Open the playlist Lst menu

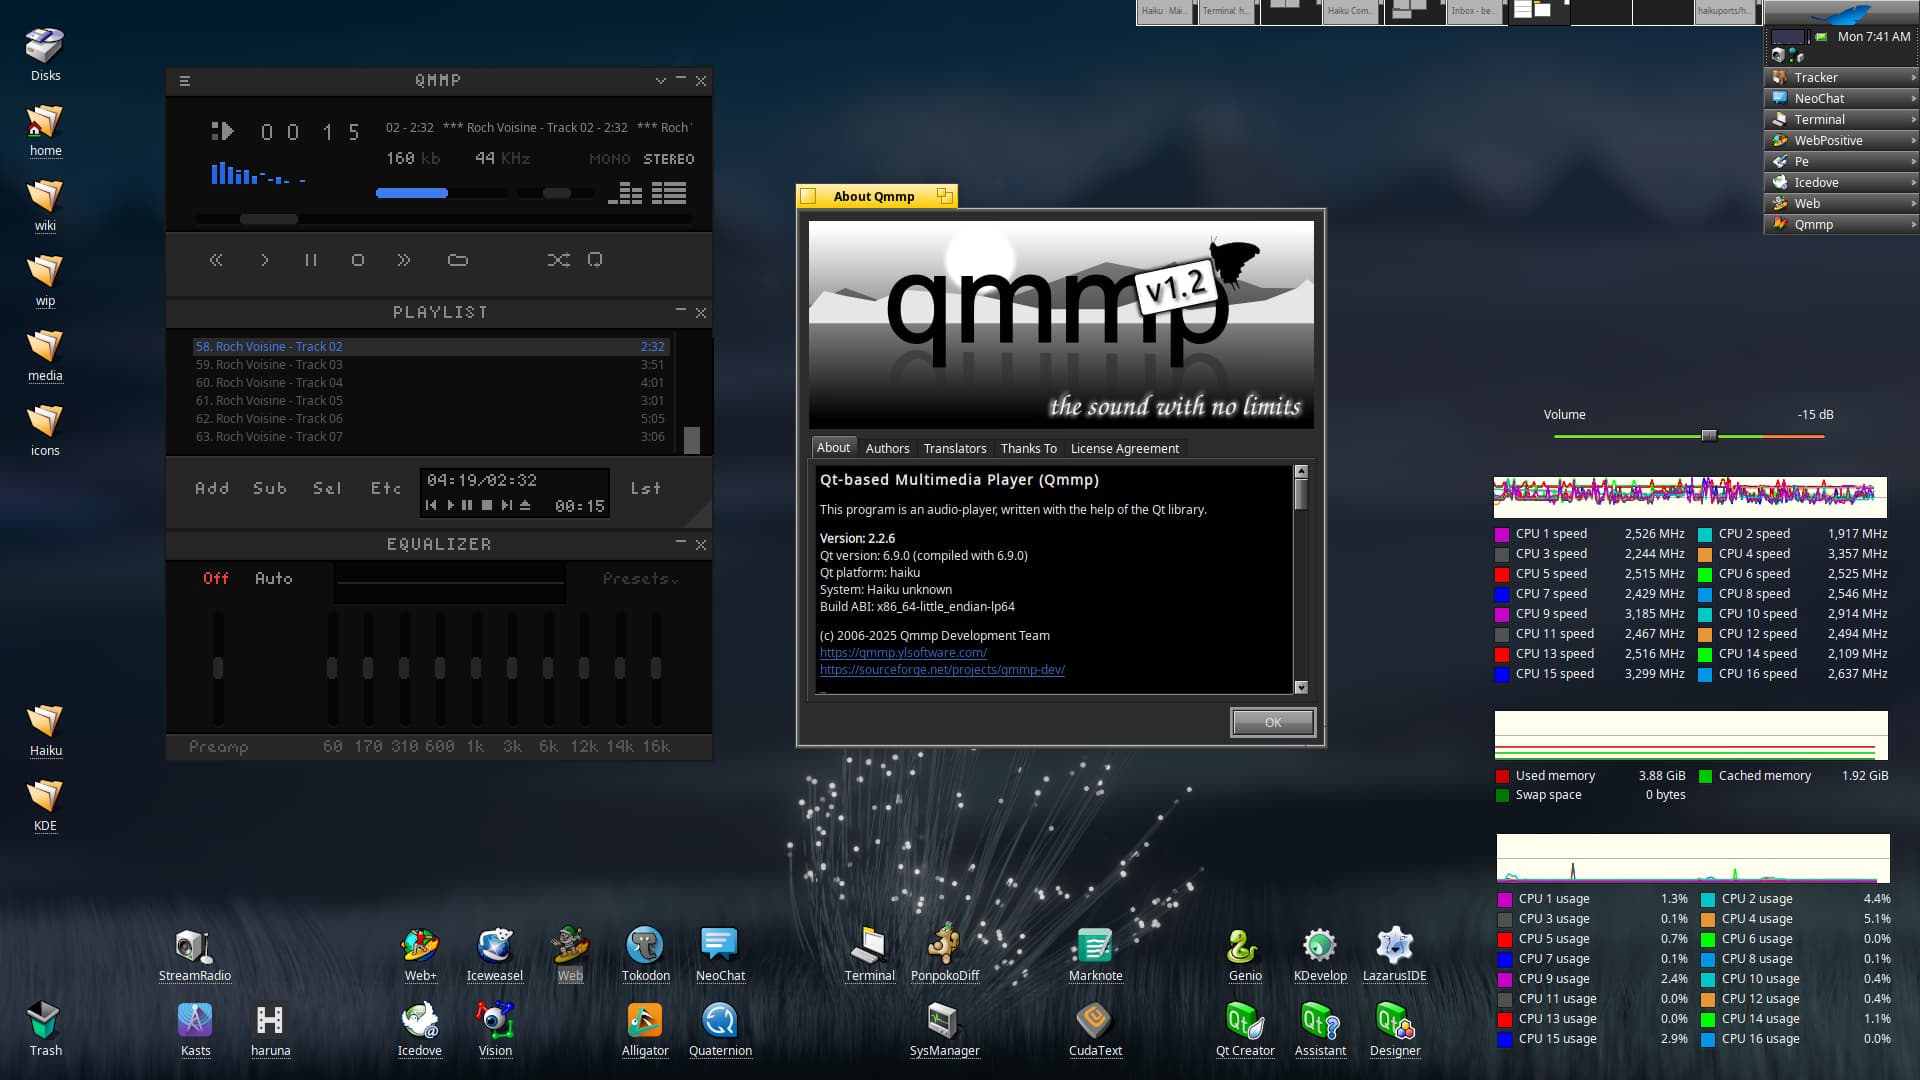coord(646,488)
